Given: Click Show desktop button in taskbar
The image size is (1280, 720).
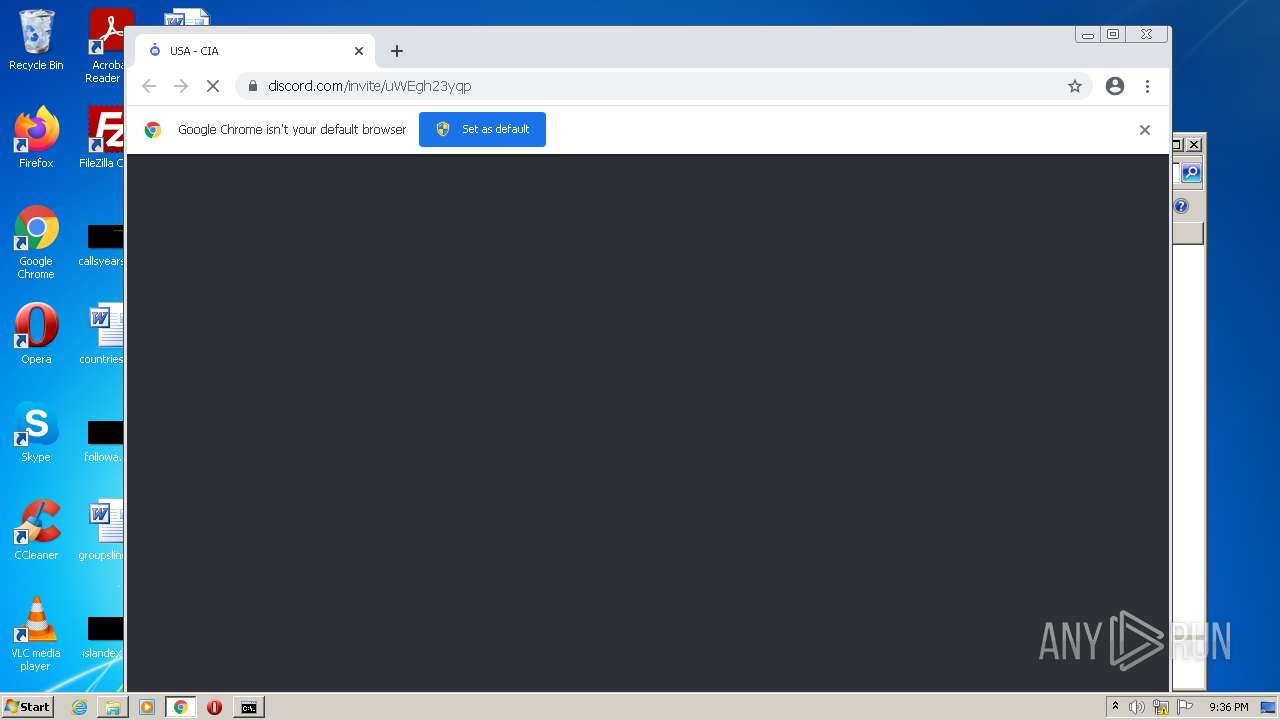Looking at the screenshot, I should pyautogui.click(x=1269, y=707).
